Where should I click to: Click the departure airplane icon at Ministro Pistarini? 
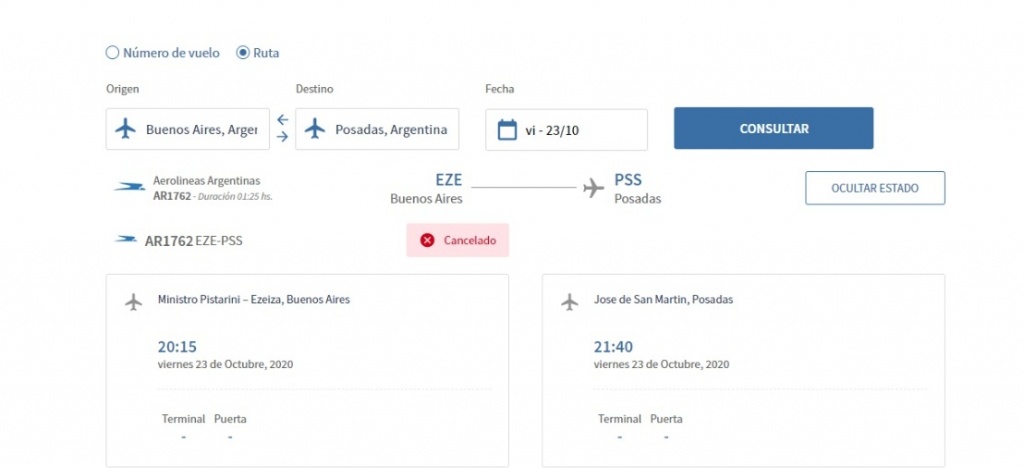coord(134,301)
